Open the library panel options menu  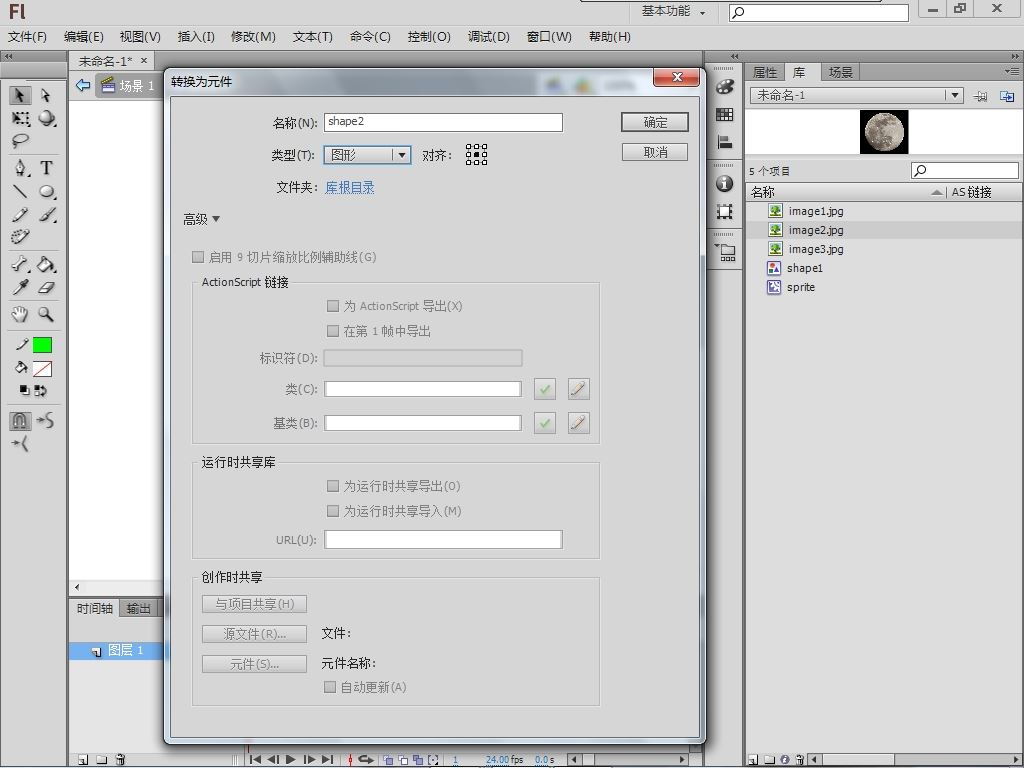pyautogui.click(x=1011, y=71)
